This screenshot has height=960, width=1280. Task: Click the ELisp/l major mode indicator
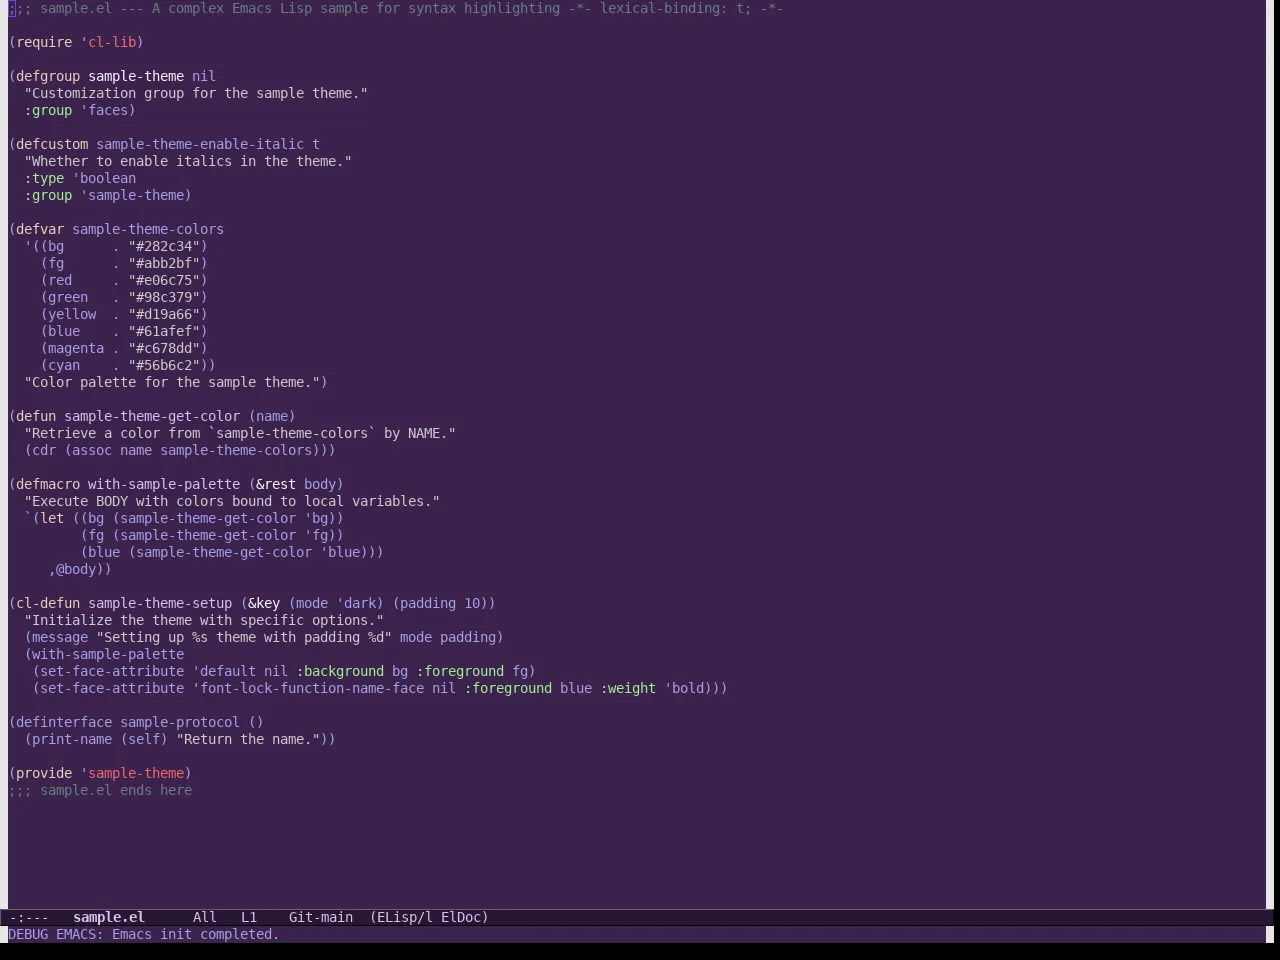[405, 917]
